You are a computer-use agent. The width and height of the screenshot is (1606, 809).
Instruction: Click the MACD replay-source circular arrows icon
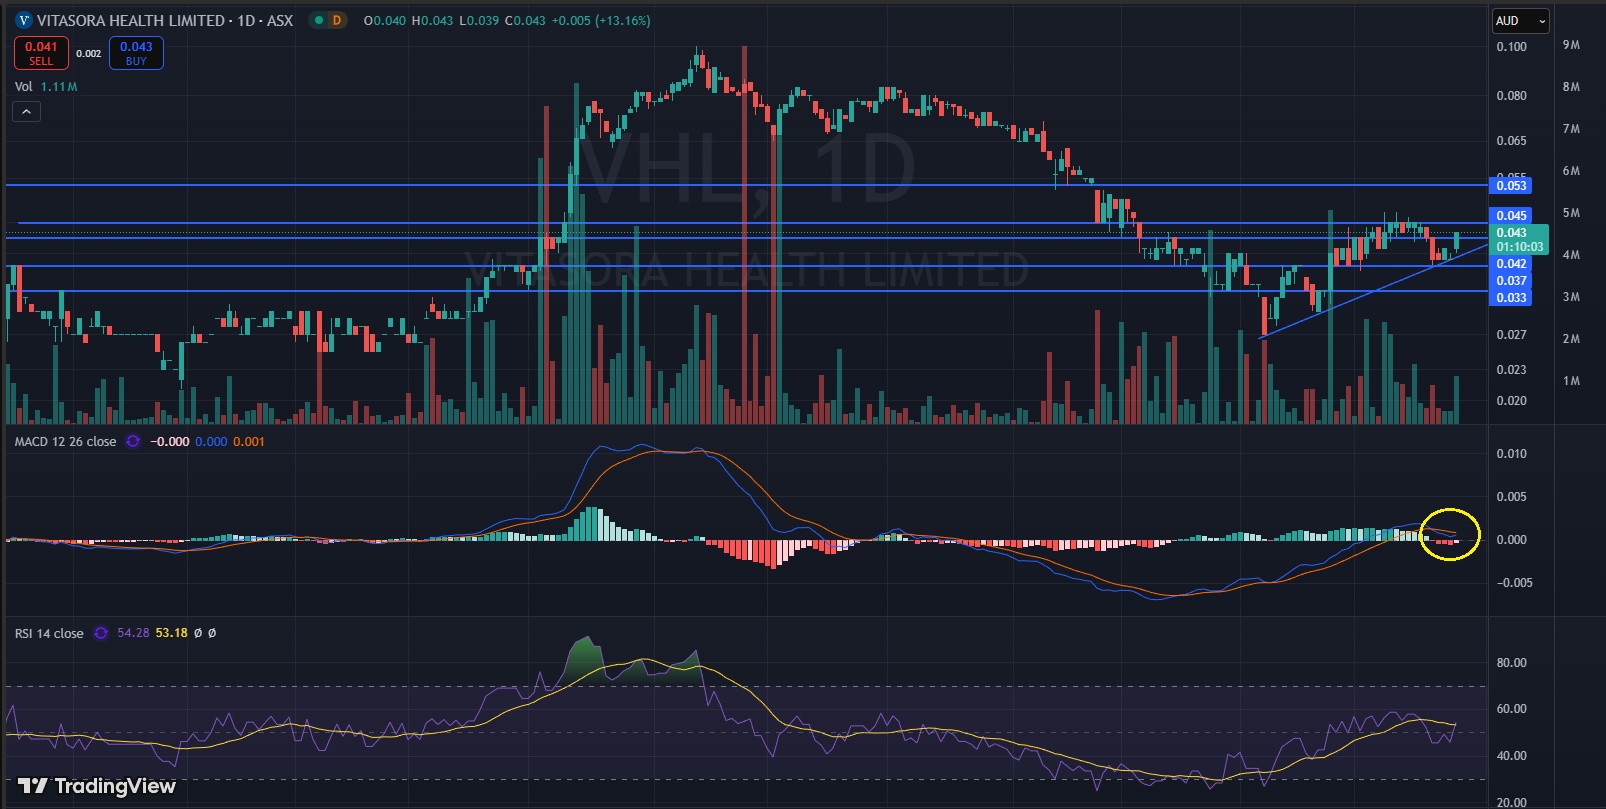pos(133,441)
